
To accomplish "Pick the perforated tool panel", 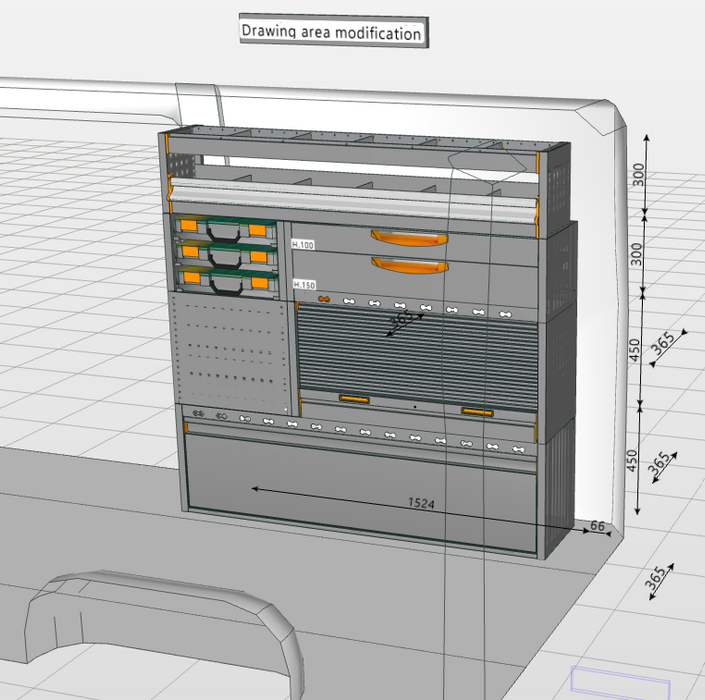I will point(230,350).
